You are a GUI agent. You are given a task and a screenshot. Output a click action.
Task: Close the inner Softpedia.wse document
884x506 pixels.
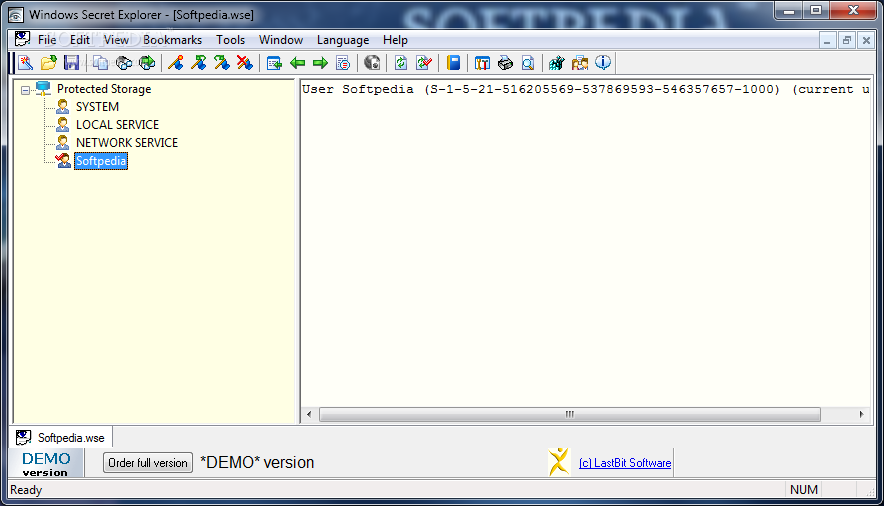click(867, 40)
